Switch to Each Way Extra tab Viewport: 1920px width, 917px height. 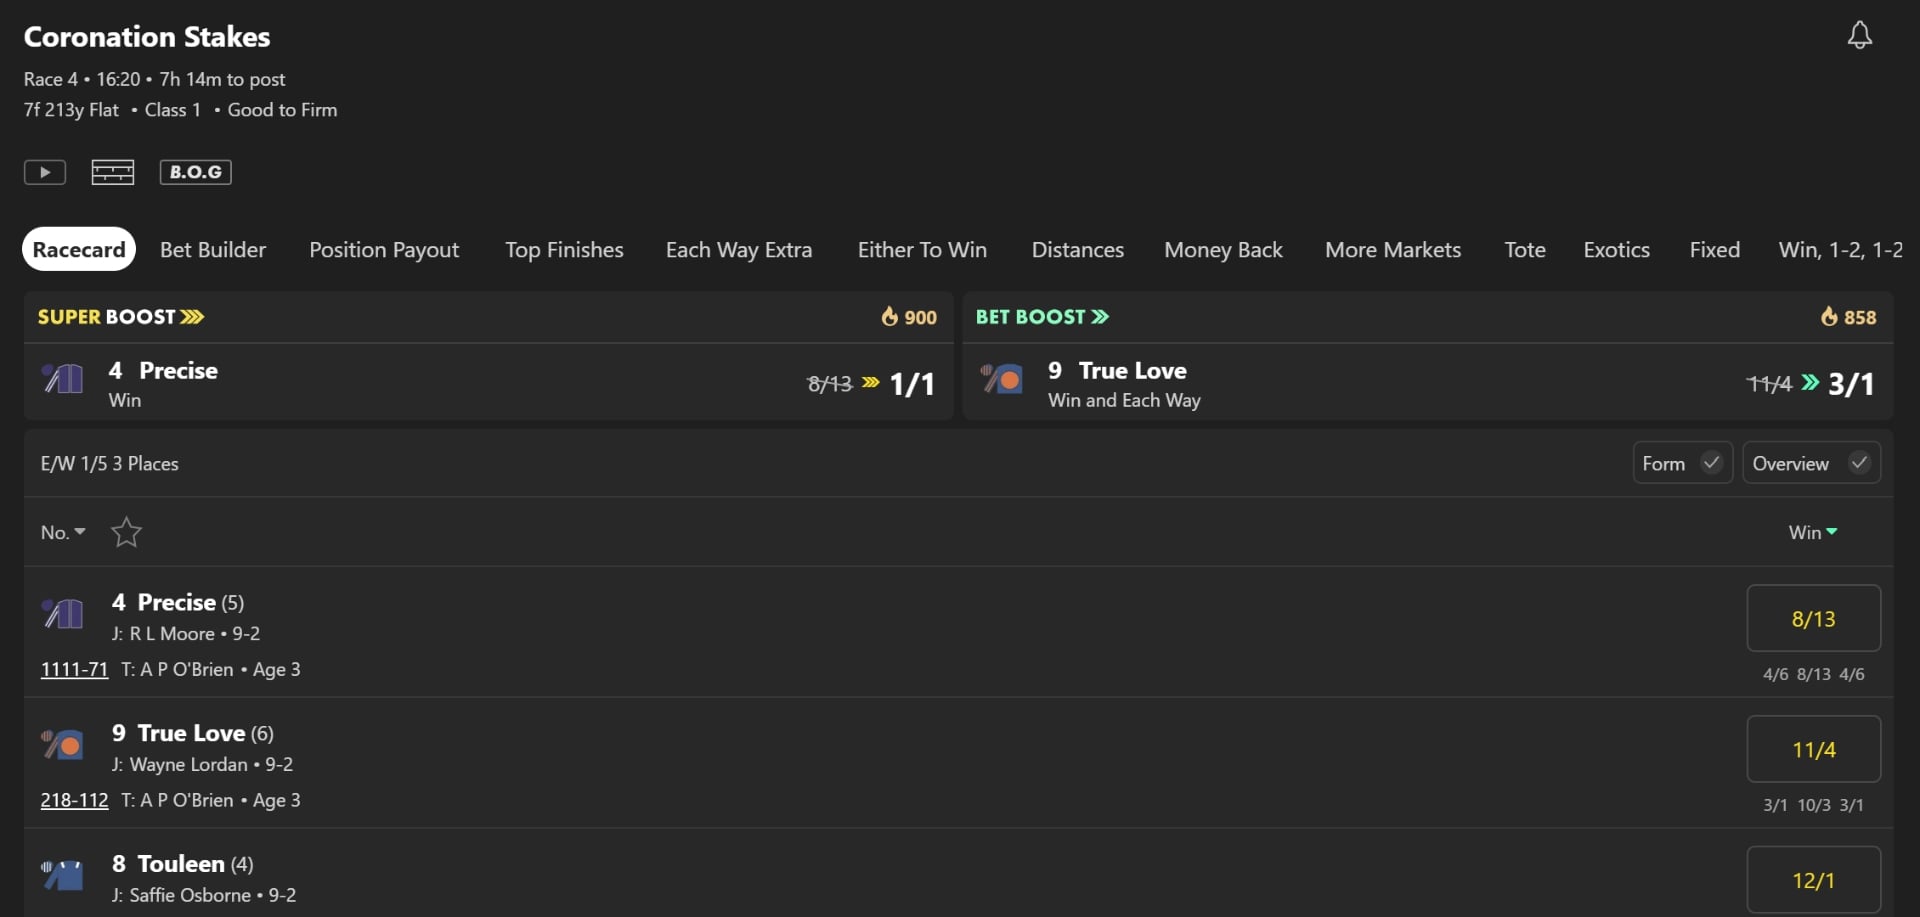click(739, 250)
